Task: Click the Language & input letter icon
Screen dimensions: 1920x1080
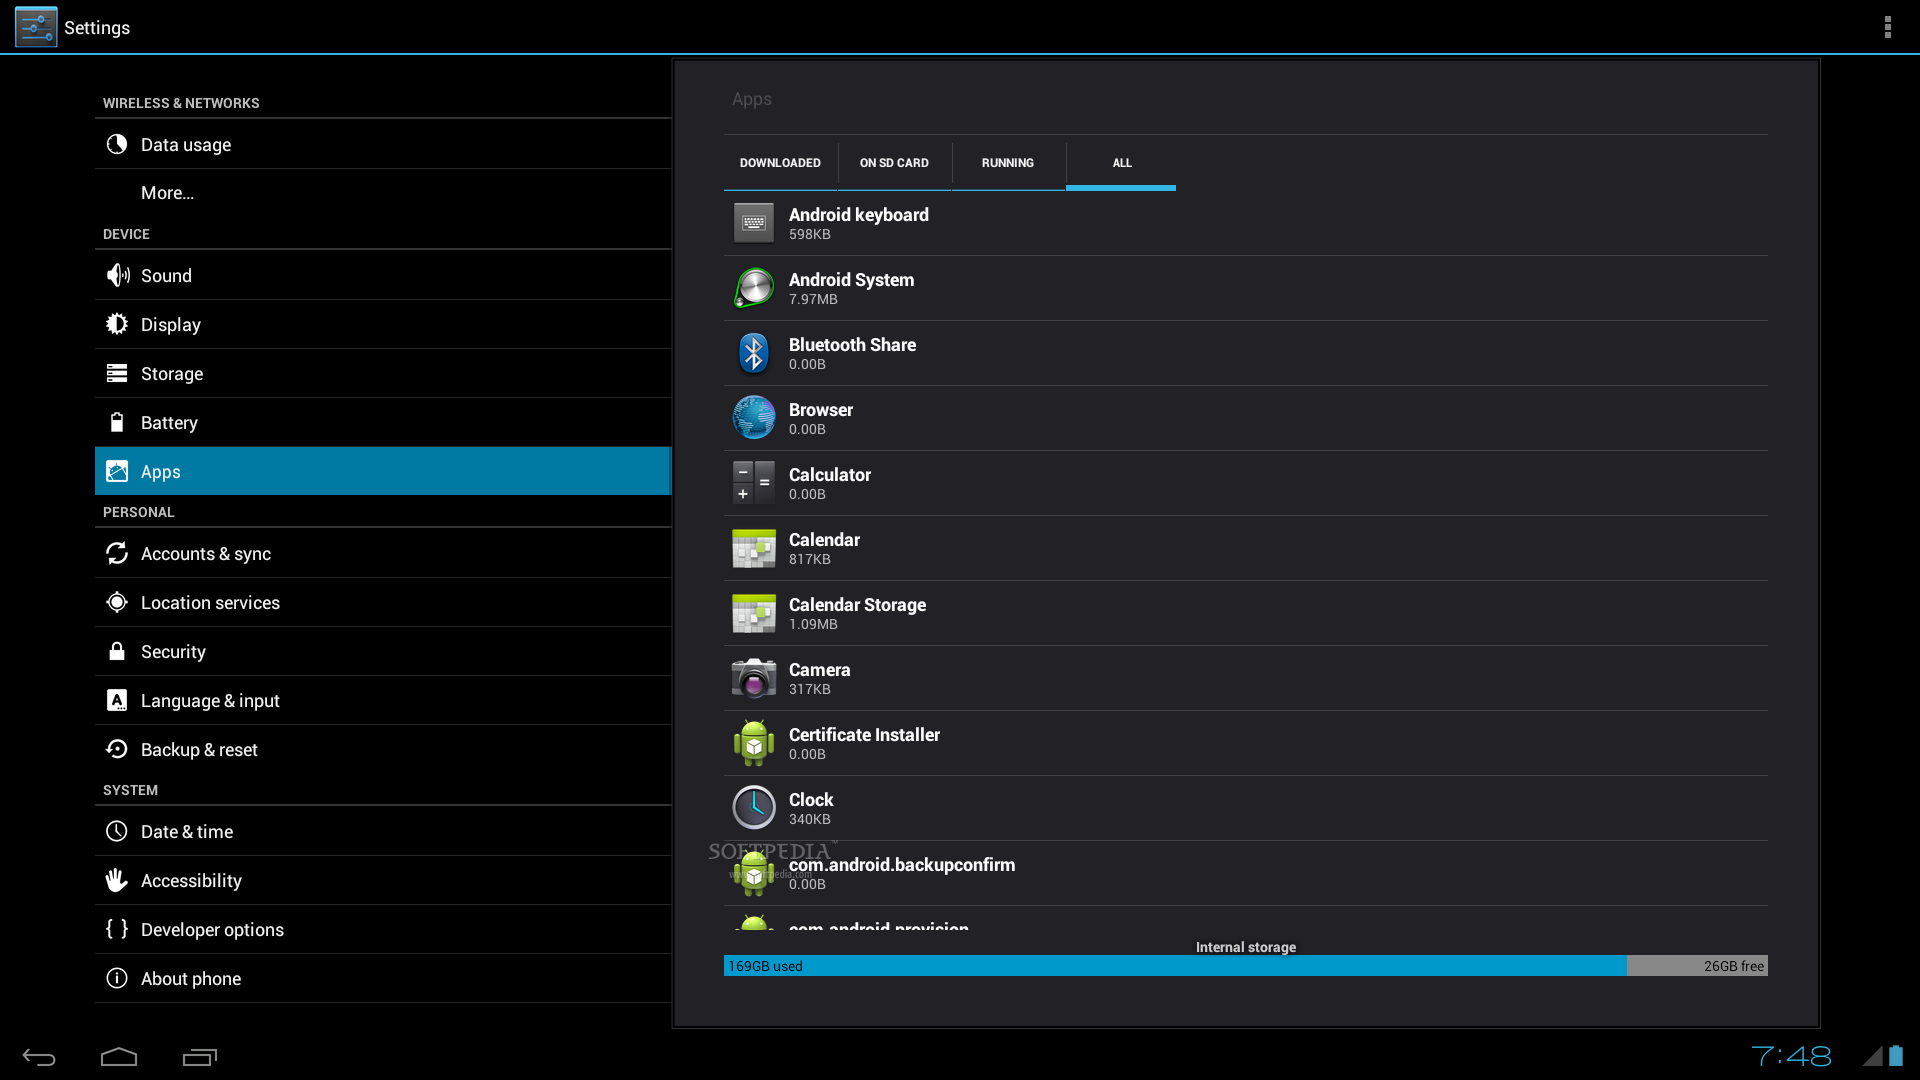Action: tap(117, 700)
